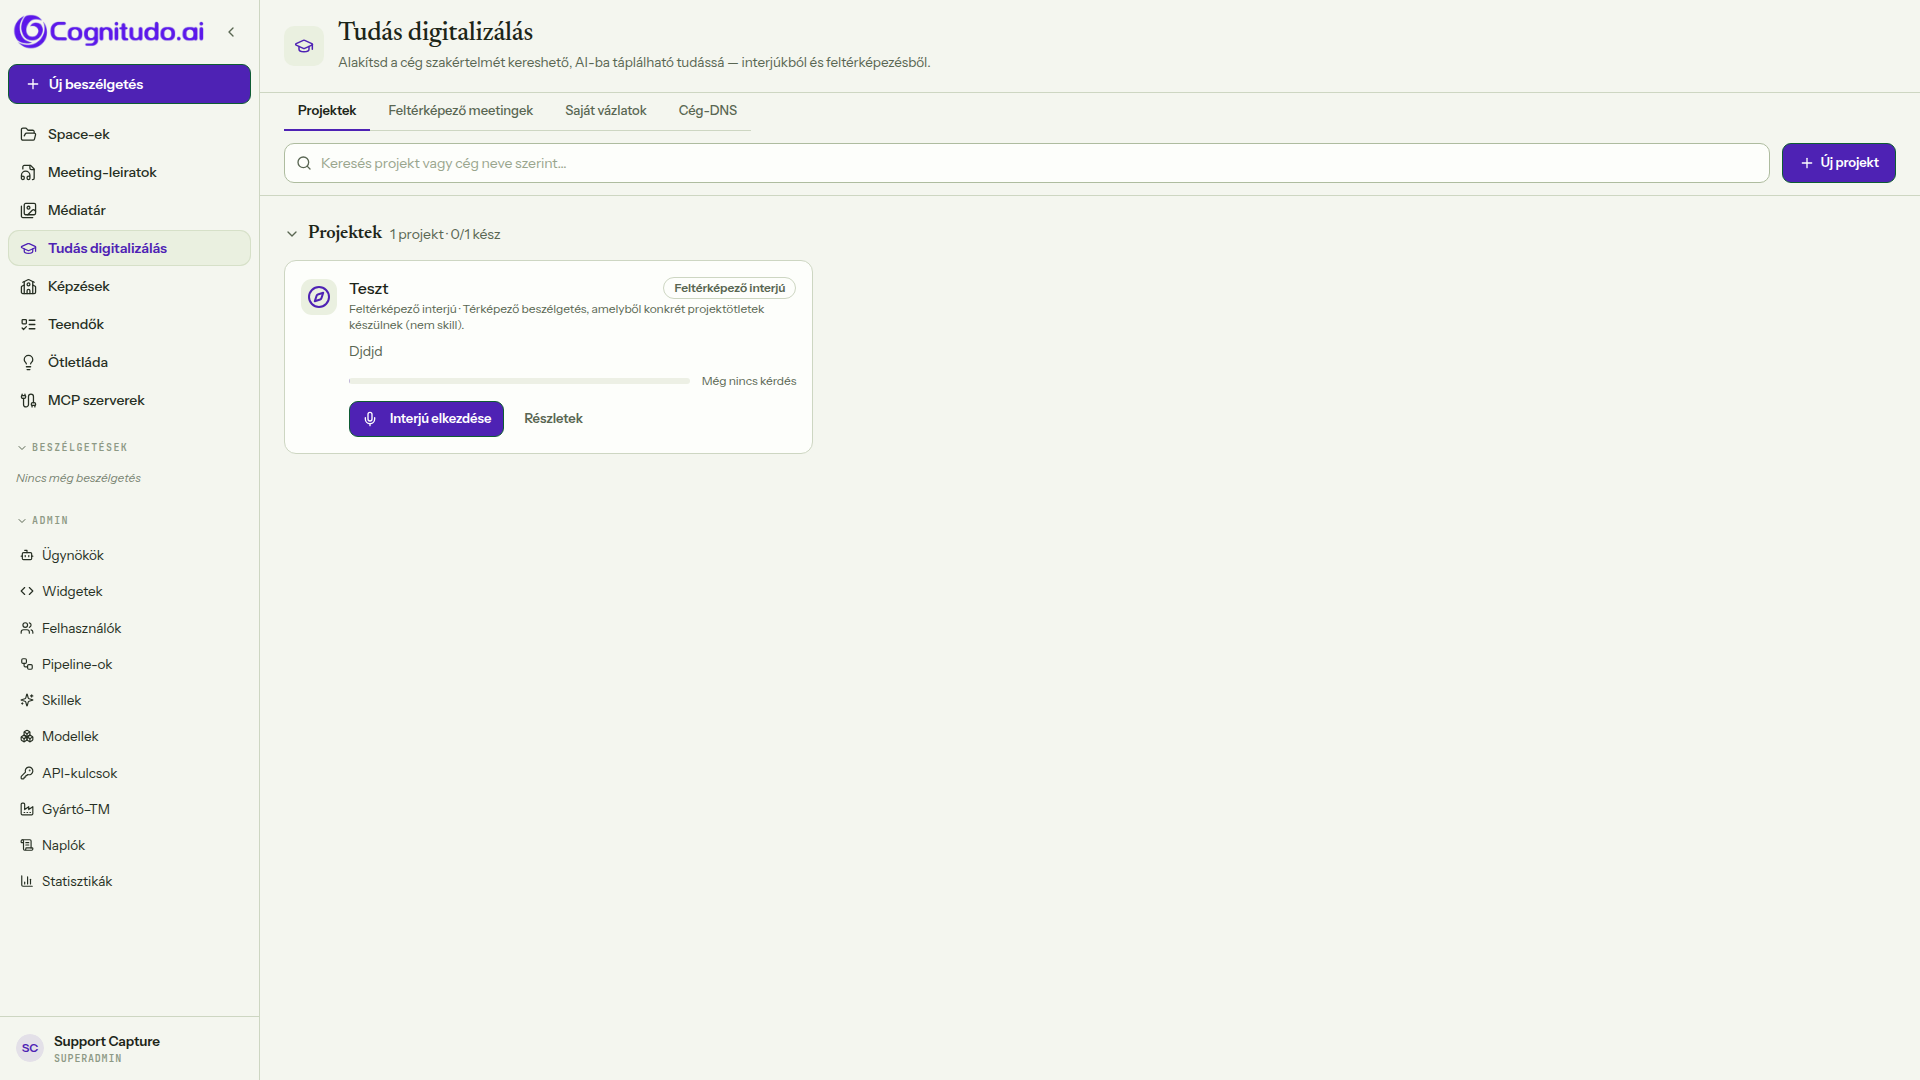
Task: Switch to the Saját vázlatok tab
Action: pyautogui.click(x=605, y=111)
